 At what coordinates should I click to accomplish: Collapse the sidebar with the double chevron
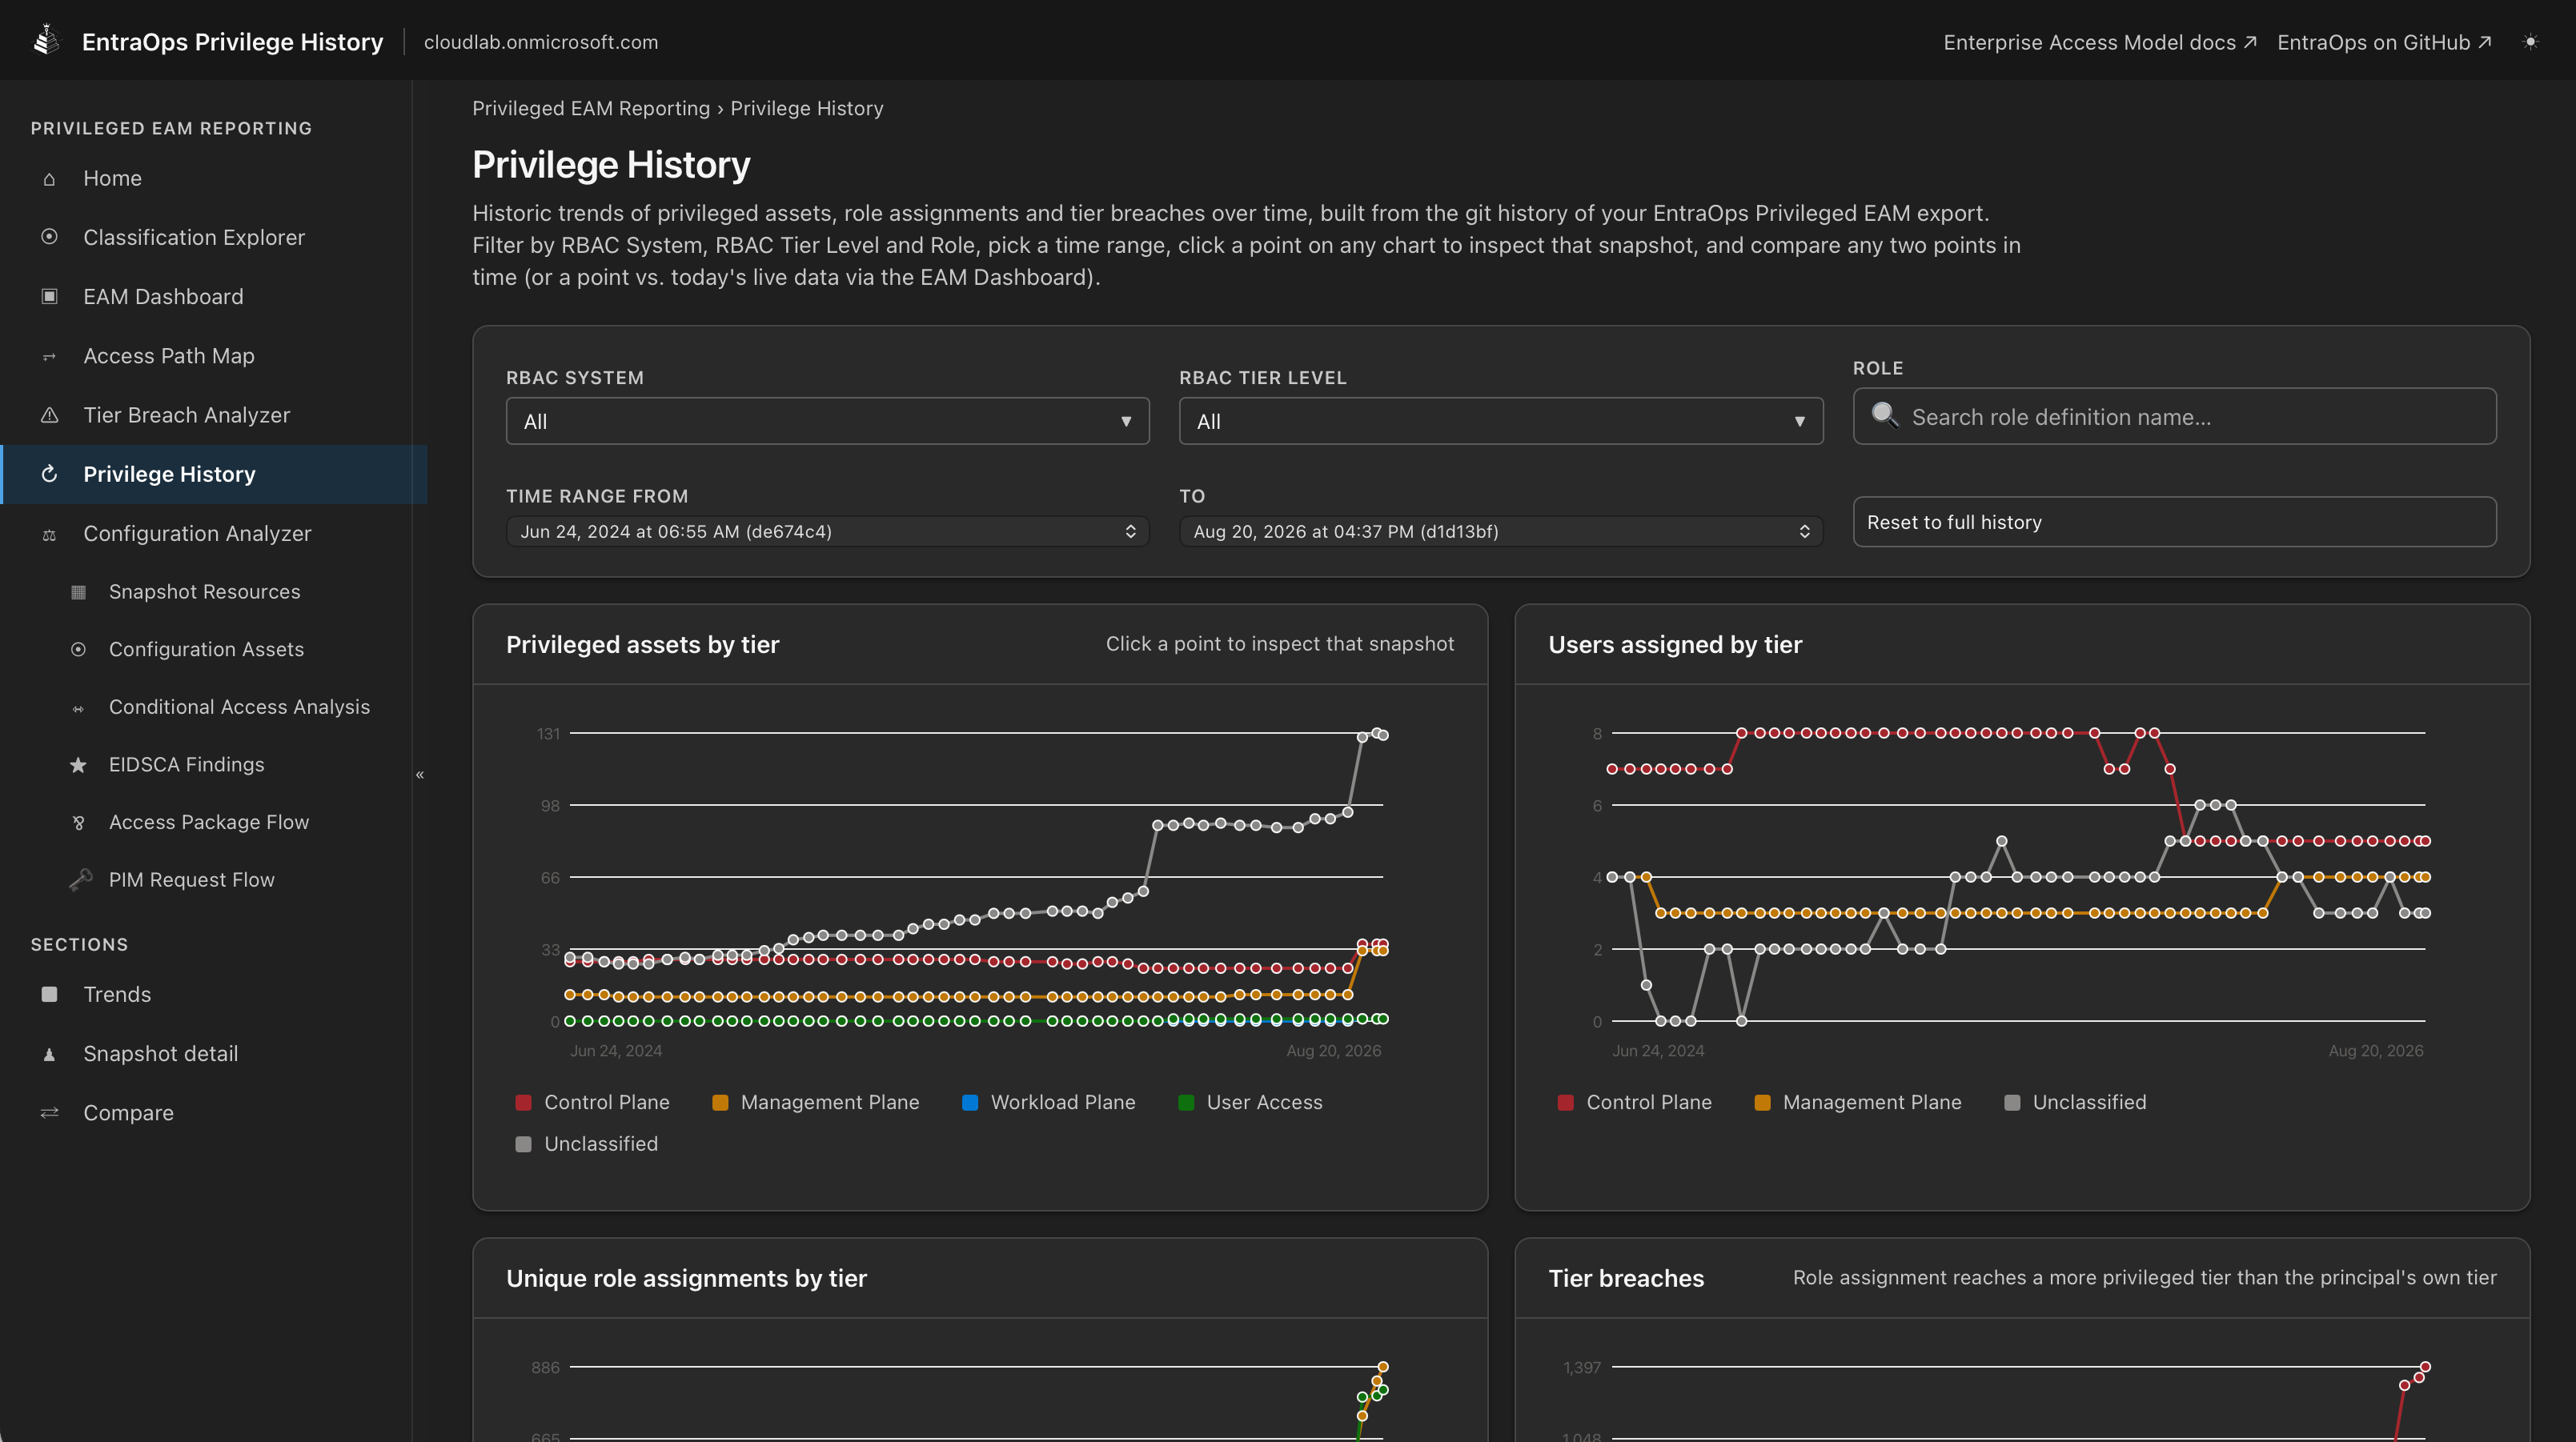tap(420, 774)
